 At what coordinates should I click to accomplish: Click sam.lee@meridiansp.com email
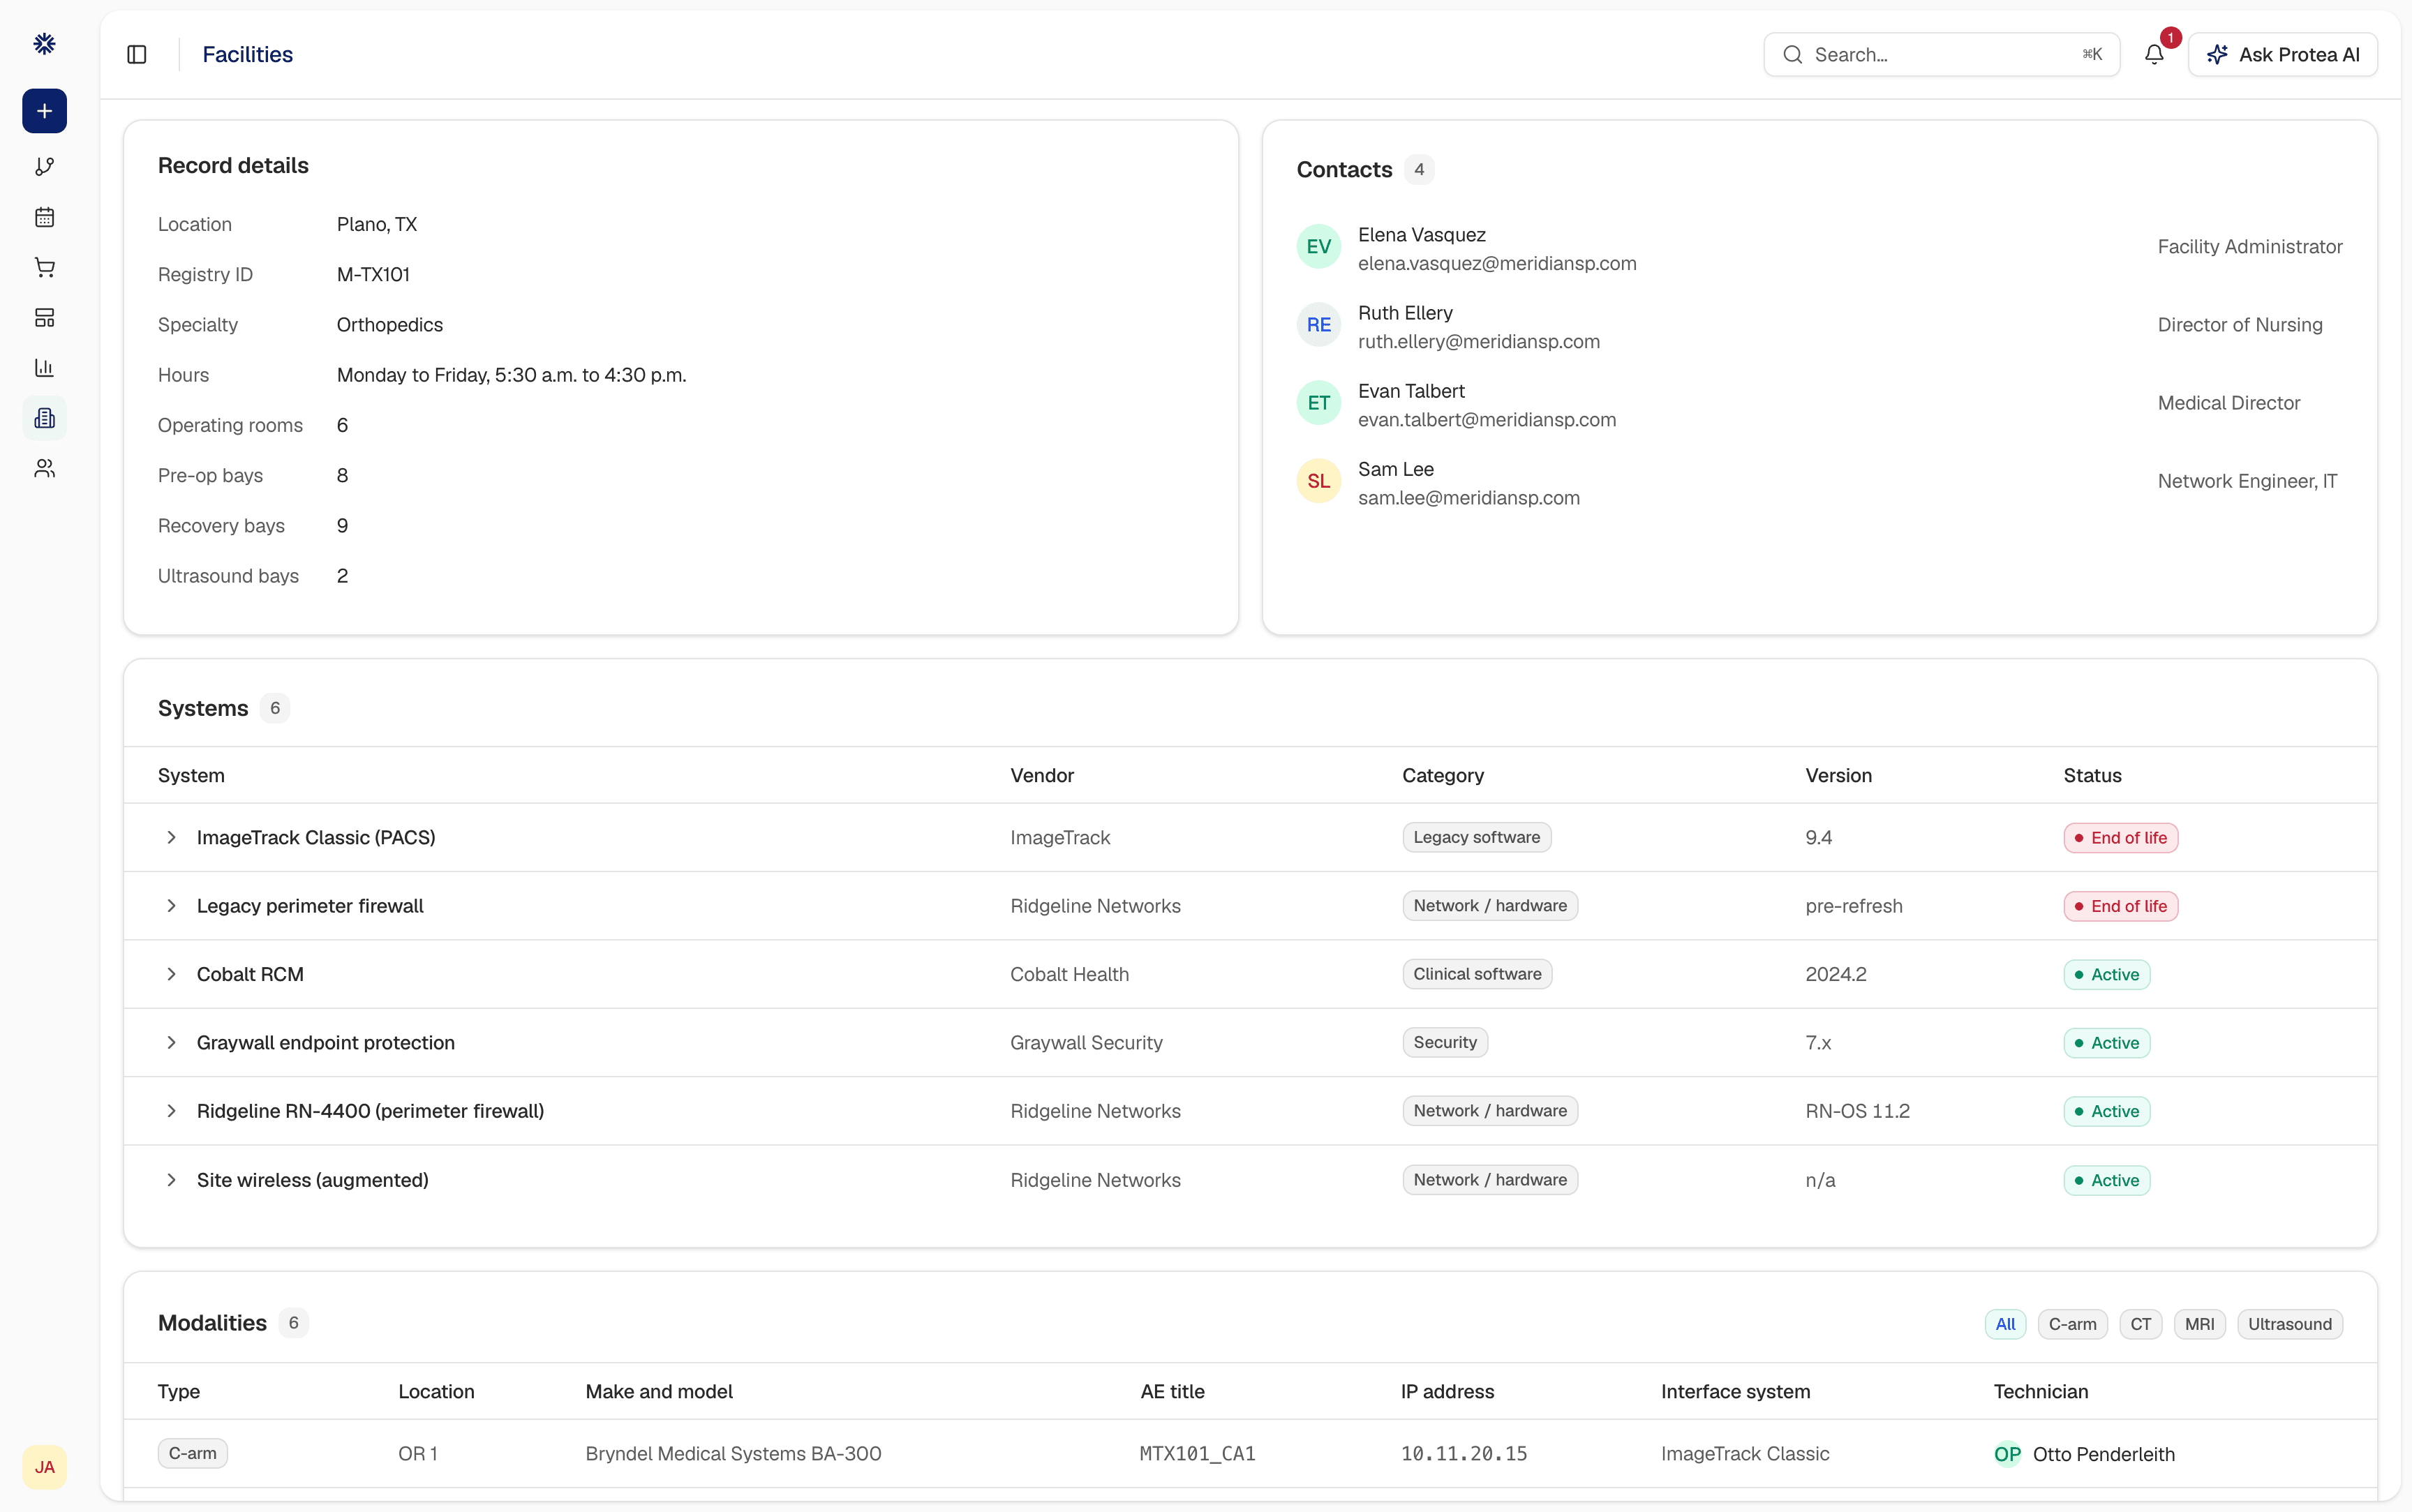[1469, 497]
